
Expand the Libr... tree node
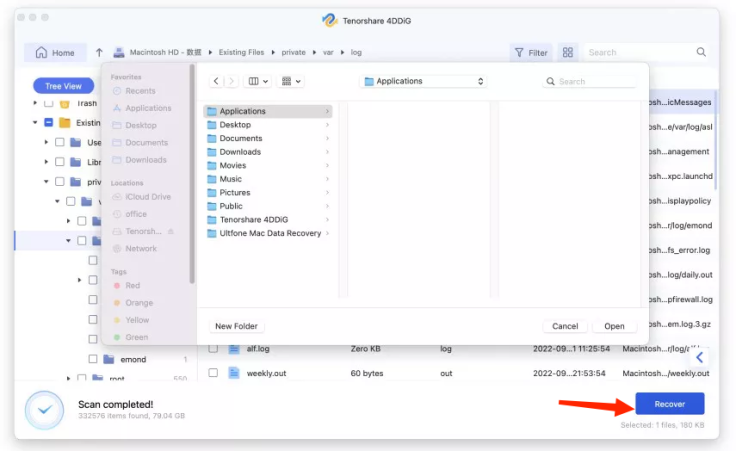click(46, 162)
